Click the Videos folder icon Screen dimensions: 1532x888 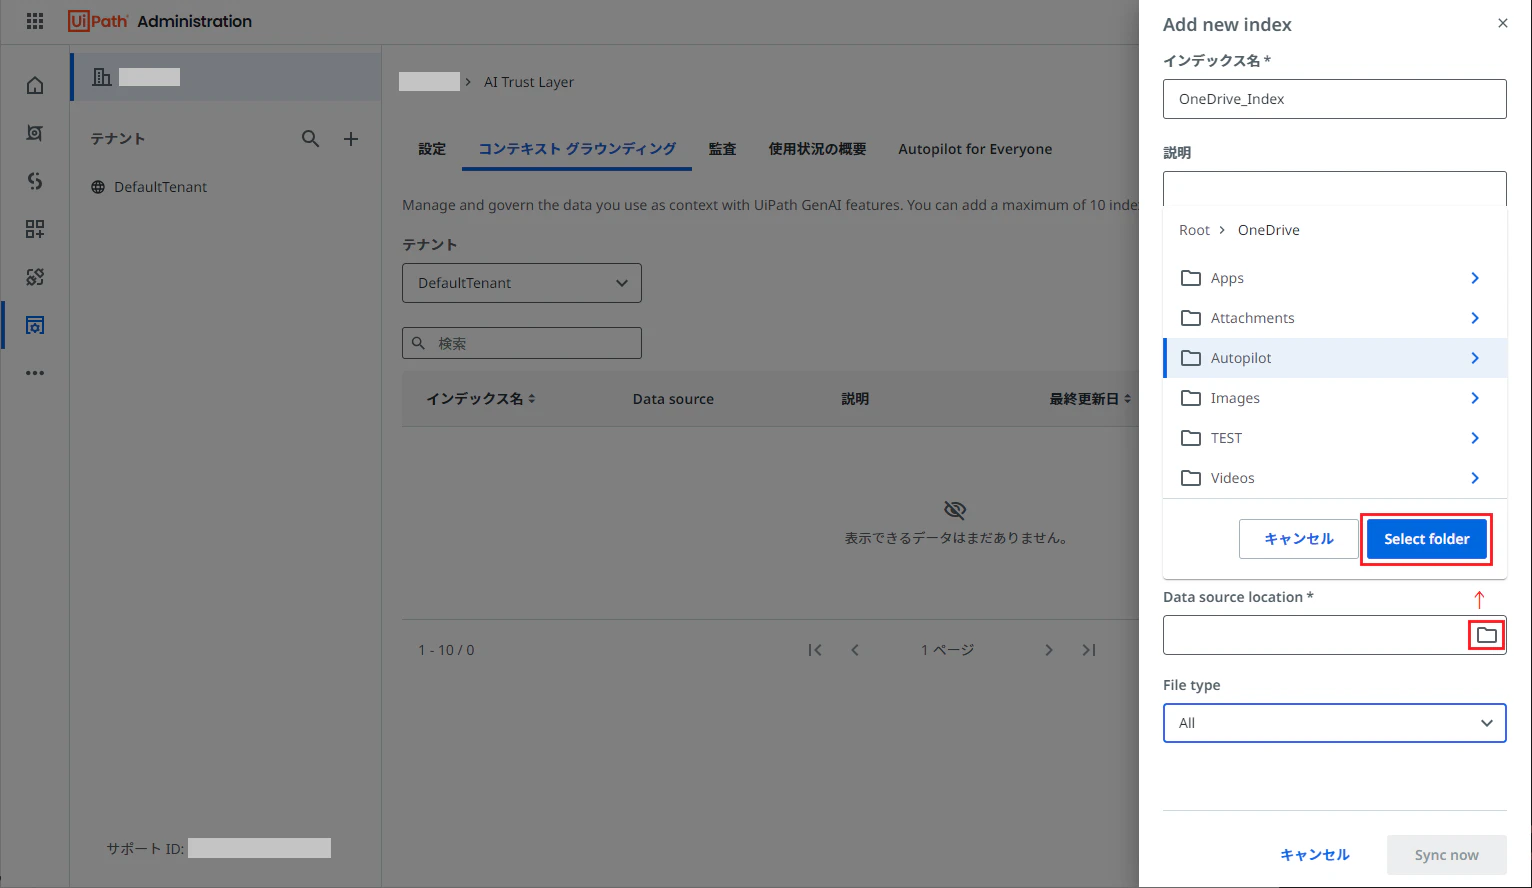pos(1190,478)
